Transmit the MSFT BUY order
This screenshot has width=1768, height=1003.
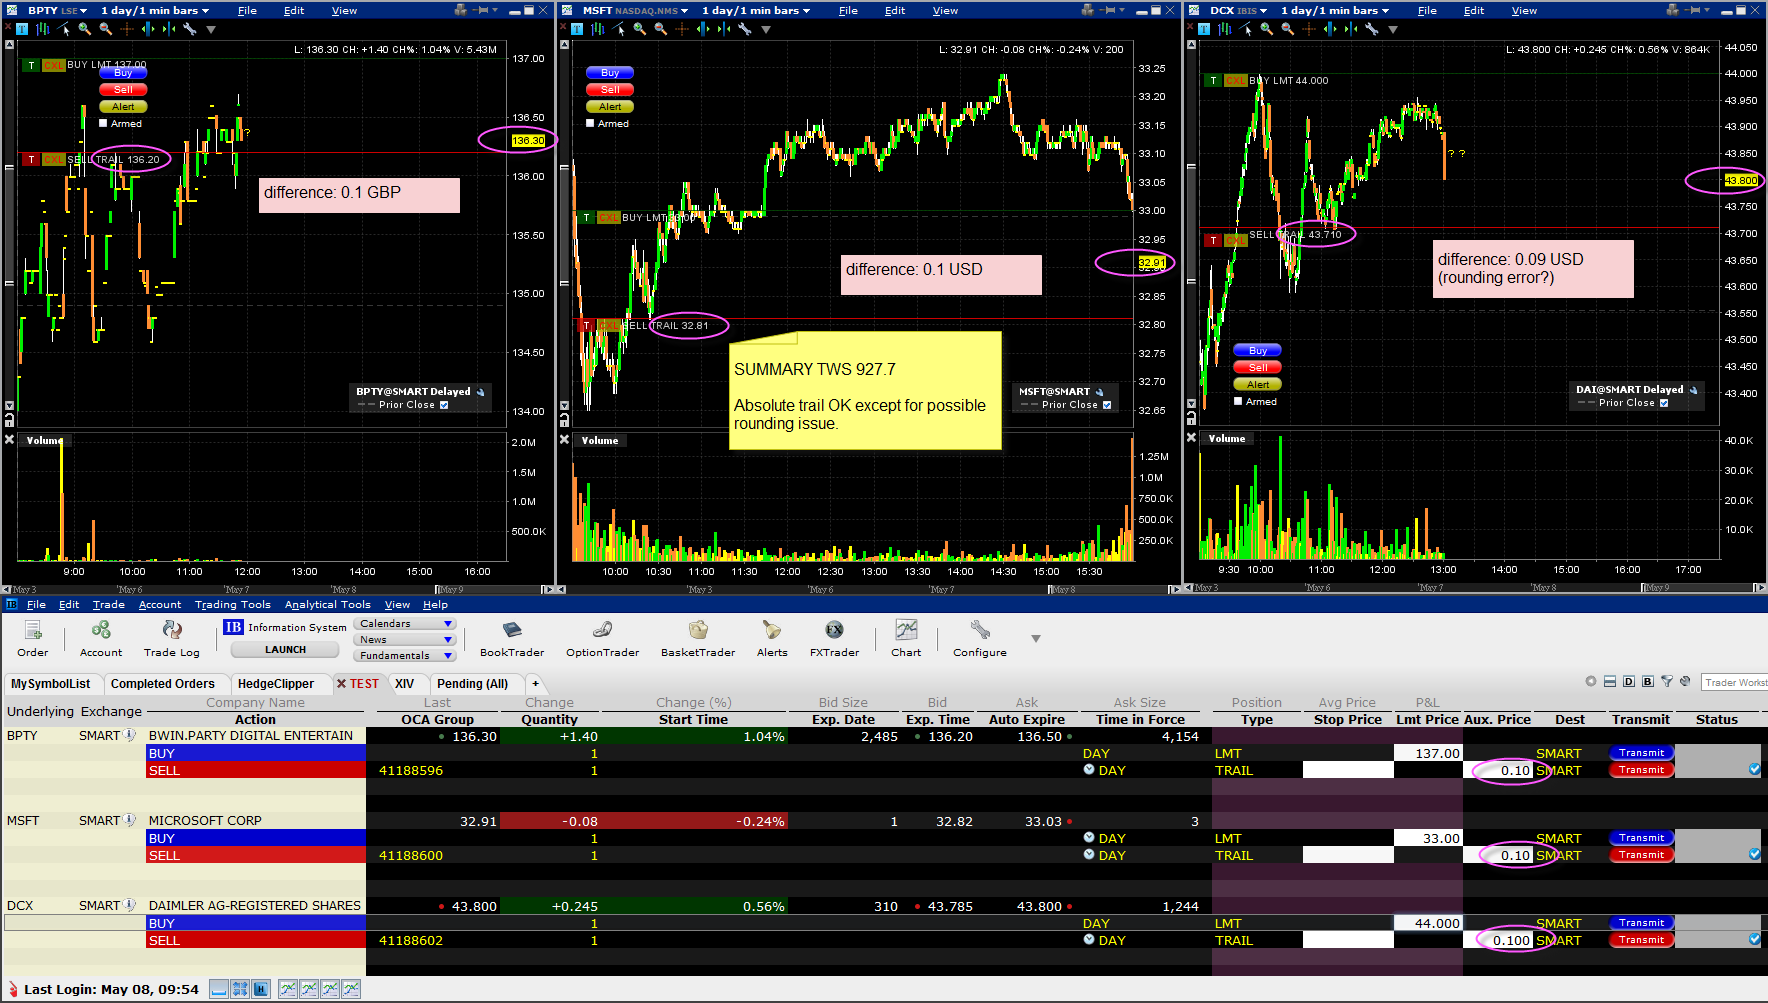pyautogui.click(x=1641, y=838)
